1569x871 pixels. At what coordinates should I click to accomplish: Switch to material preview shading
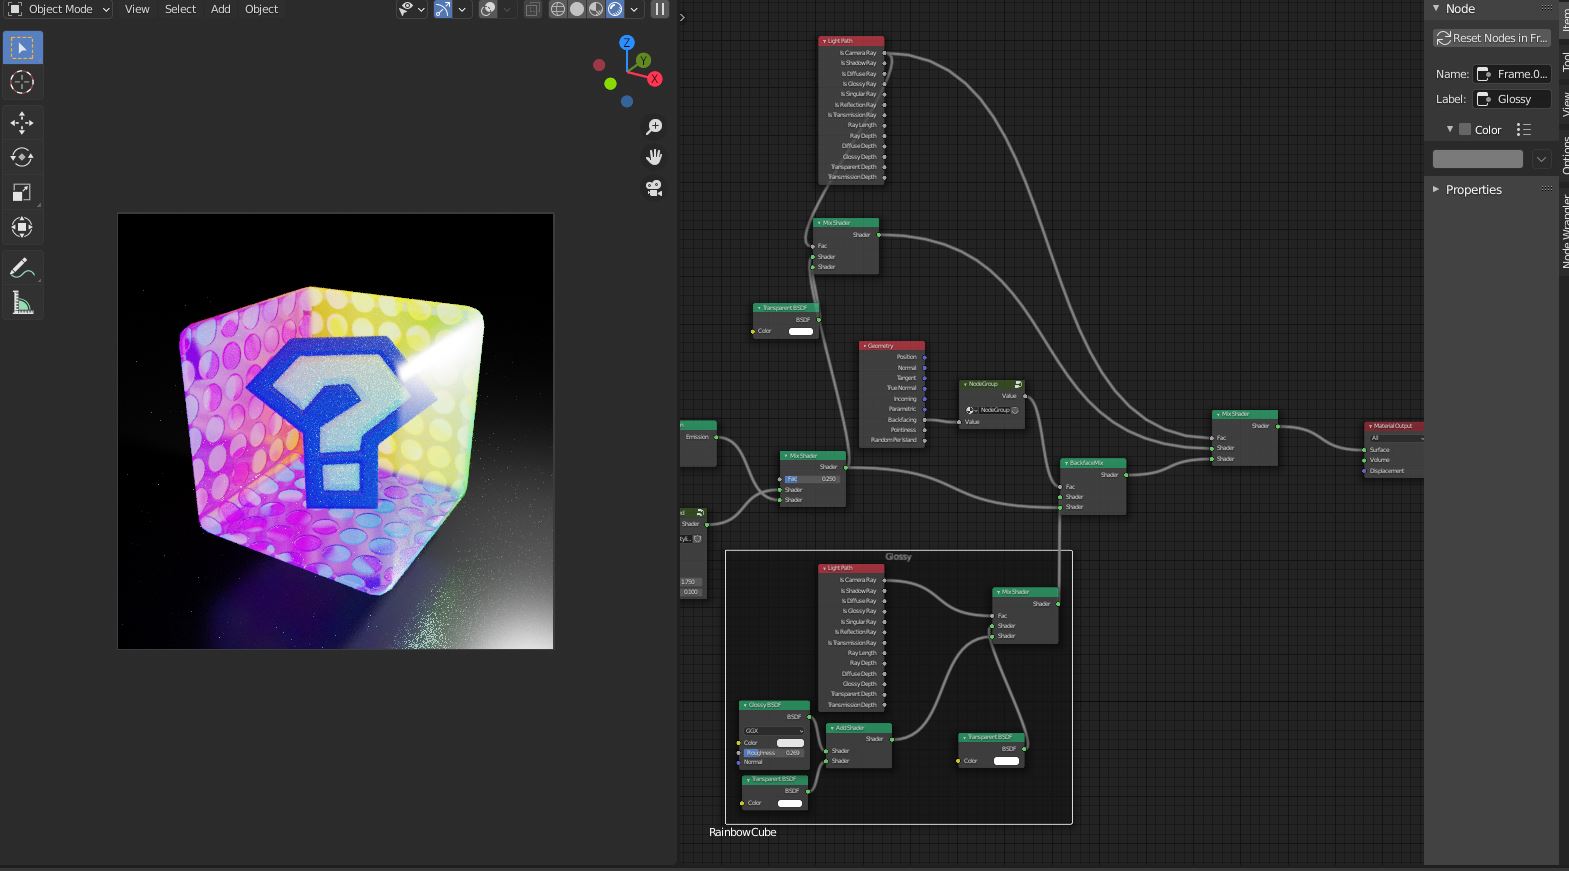[x=596, y=9]
